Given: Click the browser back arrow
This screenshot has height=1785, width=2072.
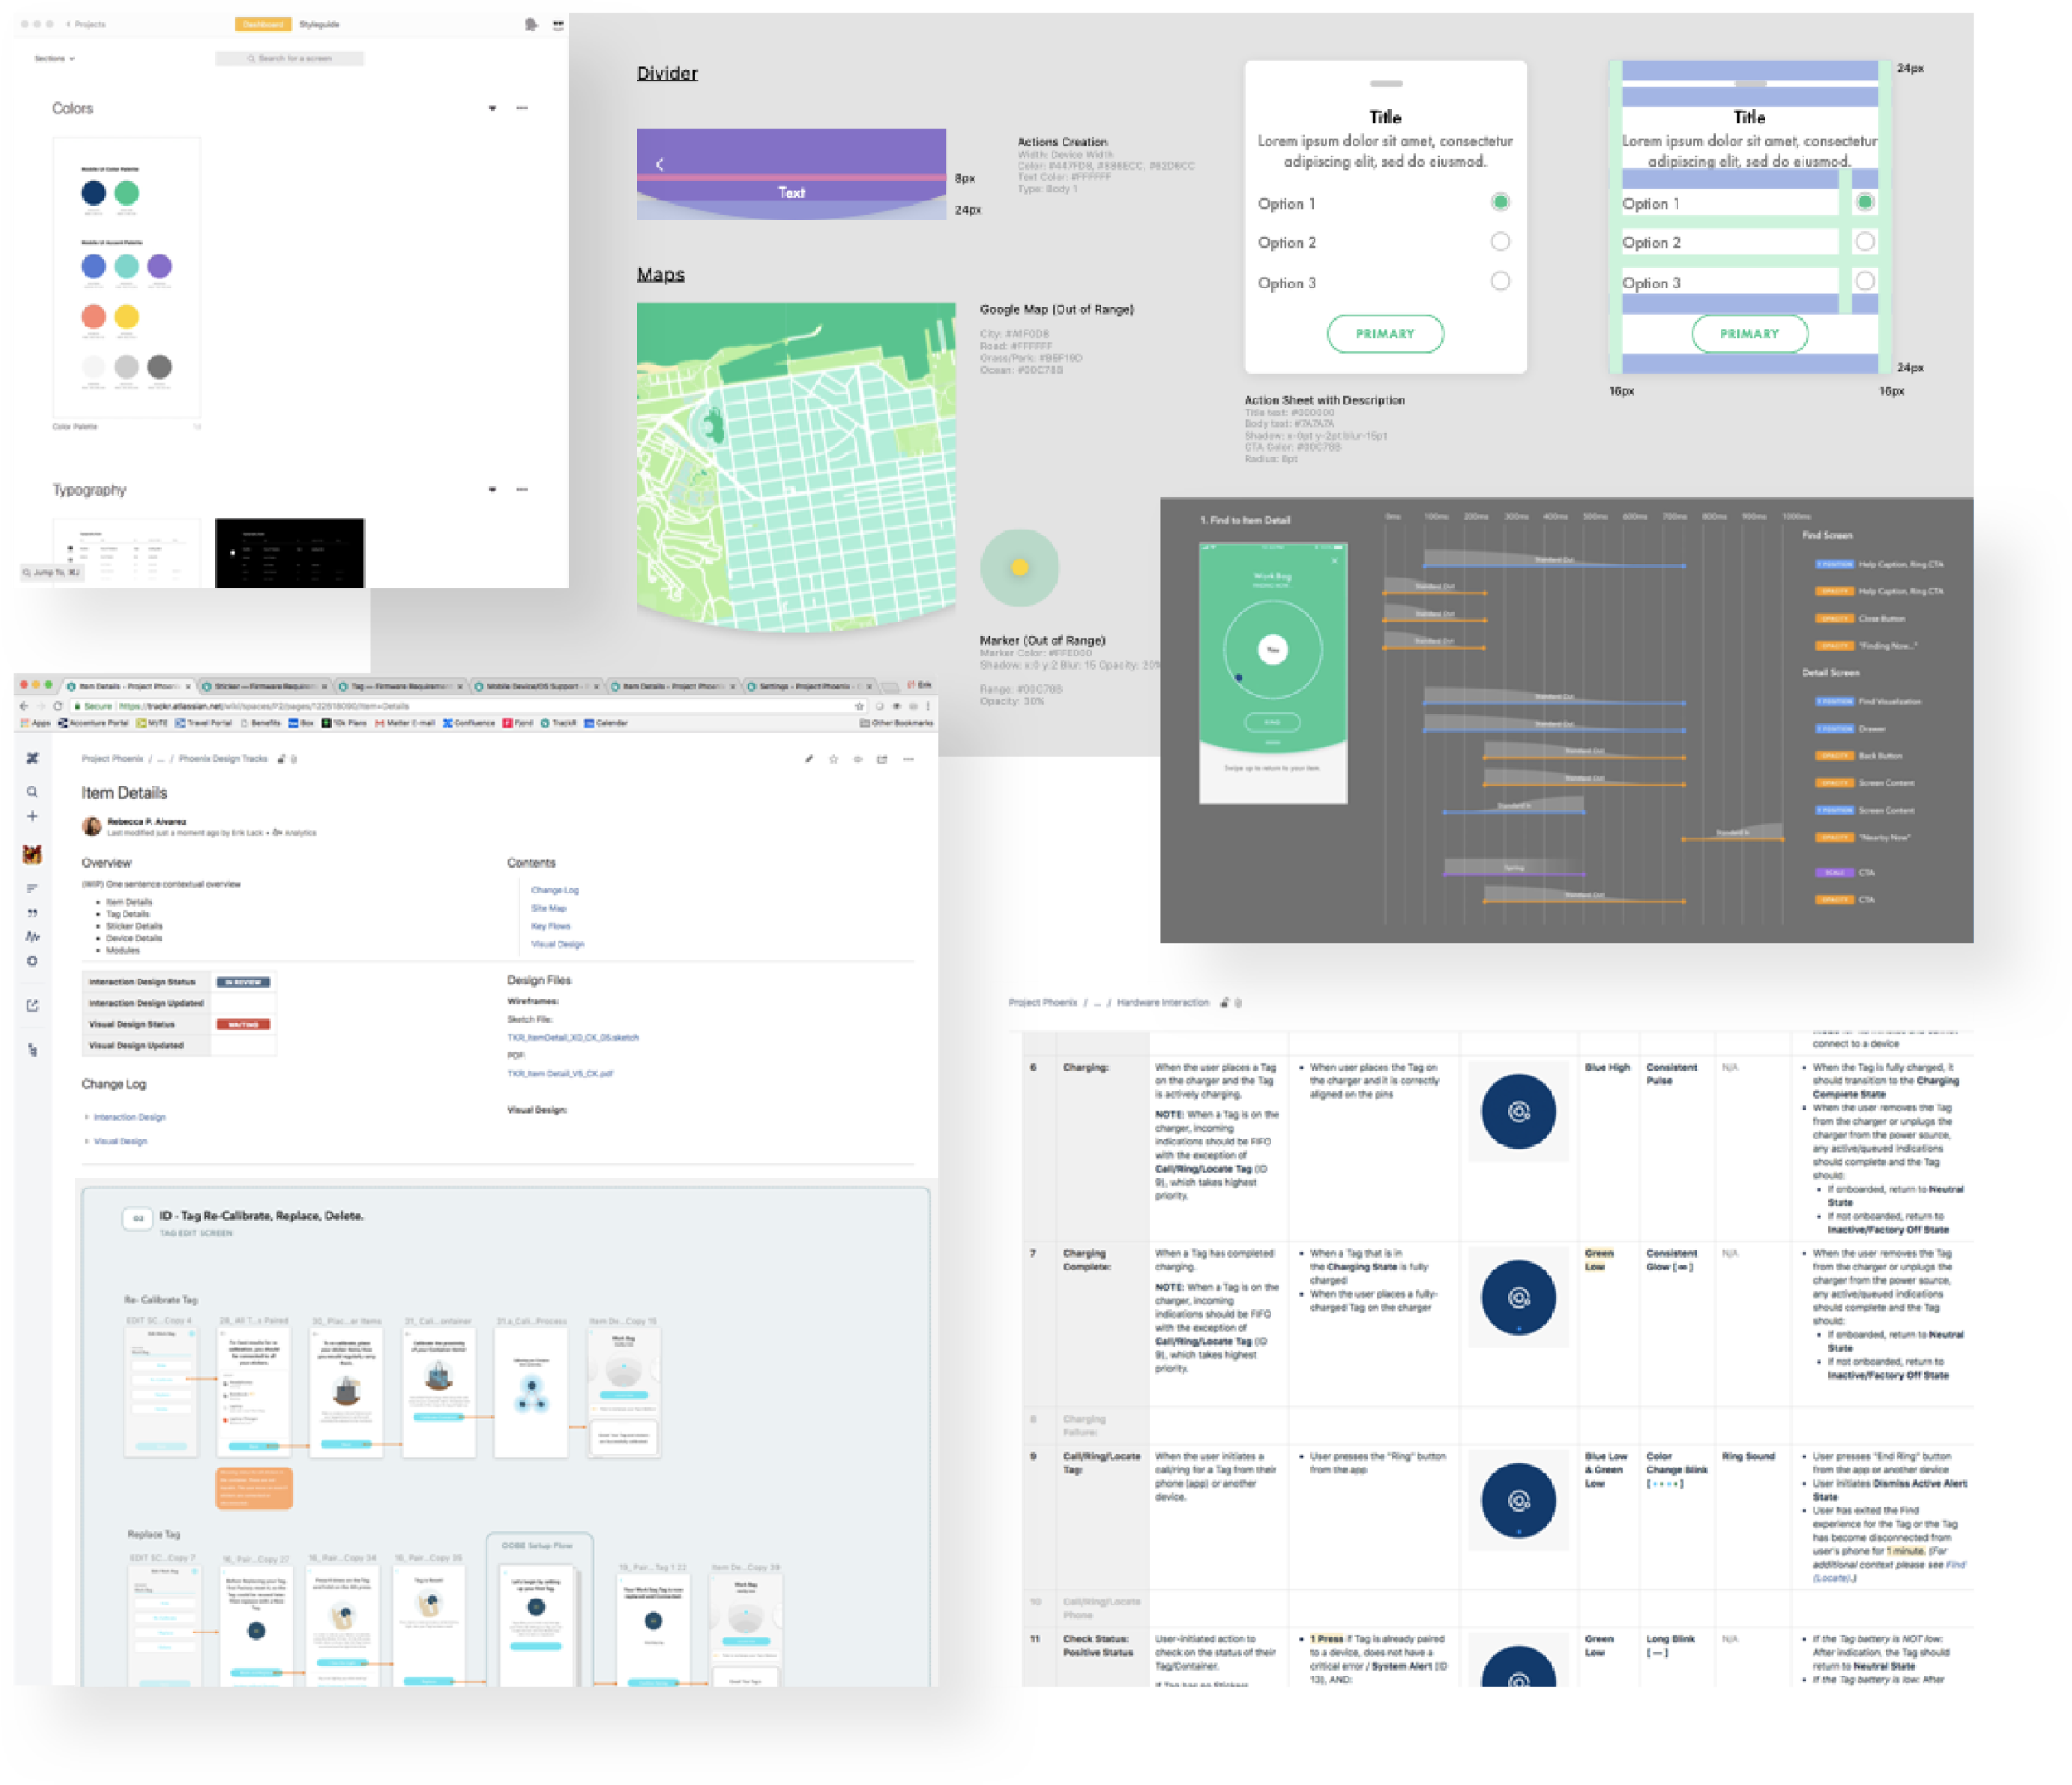Looking at the screenshot, I should click(24, 706).
